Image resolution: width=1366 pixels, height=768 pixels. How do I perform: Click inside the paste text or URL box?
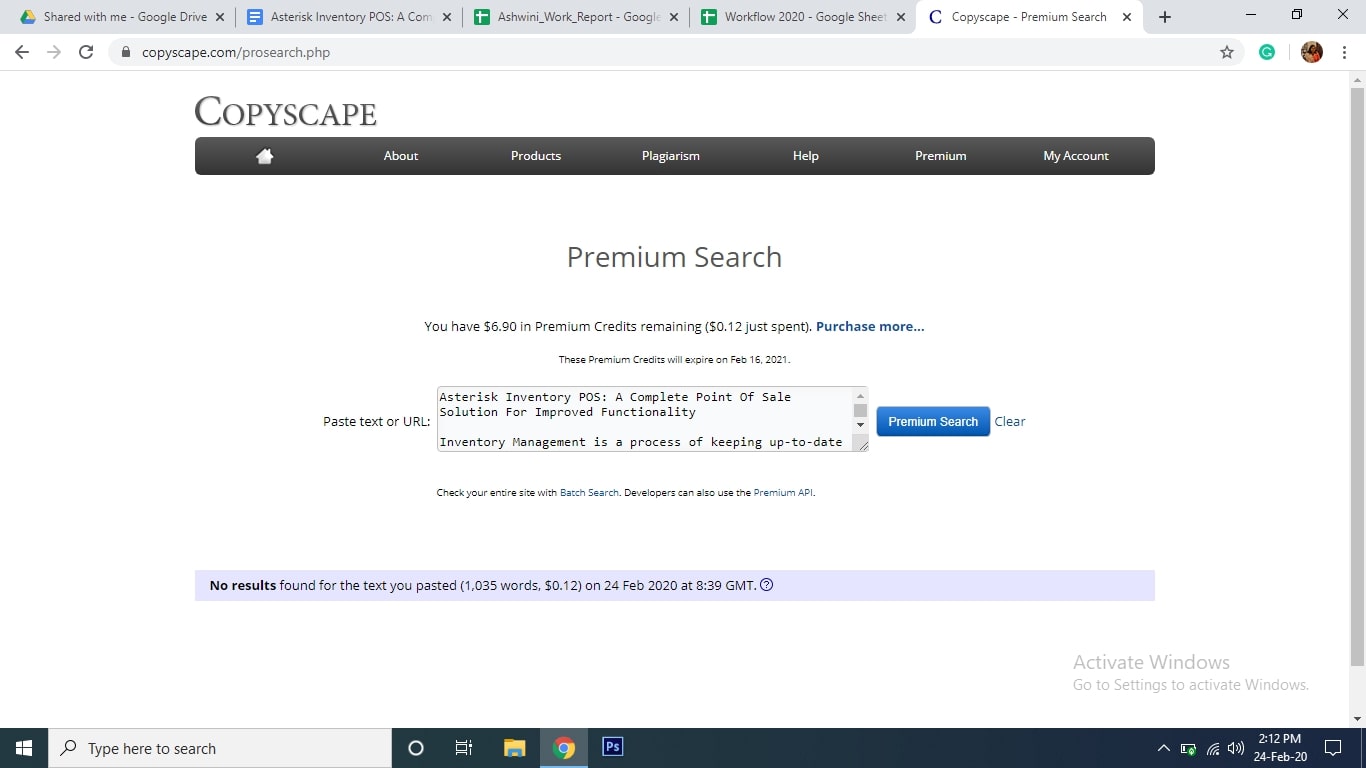click(x=645, y=419)
